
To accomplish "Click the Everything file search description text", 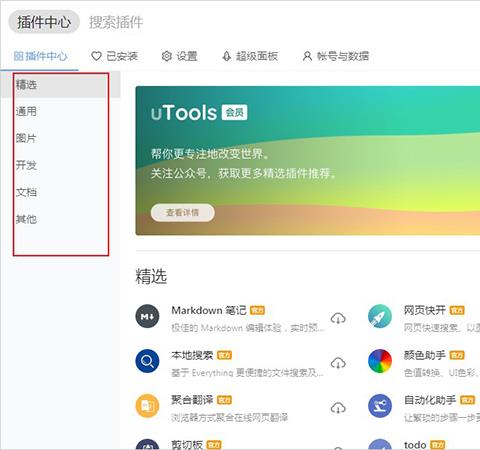I will [247, 372].
